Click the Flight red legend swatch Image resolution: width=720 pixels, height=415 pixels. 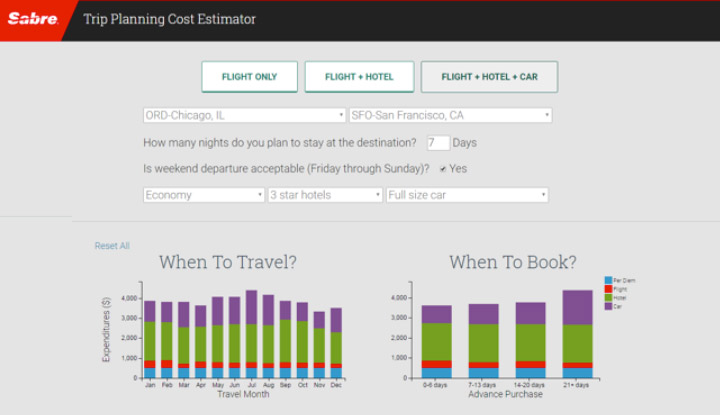click(x=608, y=288)
